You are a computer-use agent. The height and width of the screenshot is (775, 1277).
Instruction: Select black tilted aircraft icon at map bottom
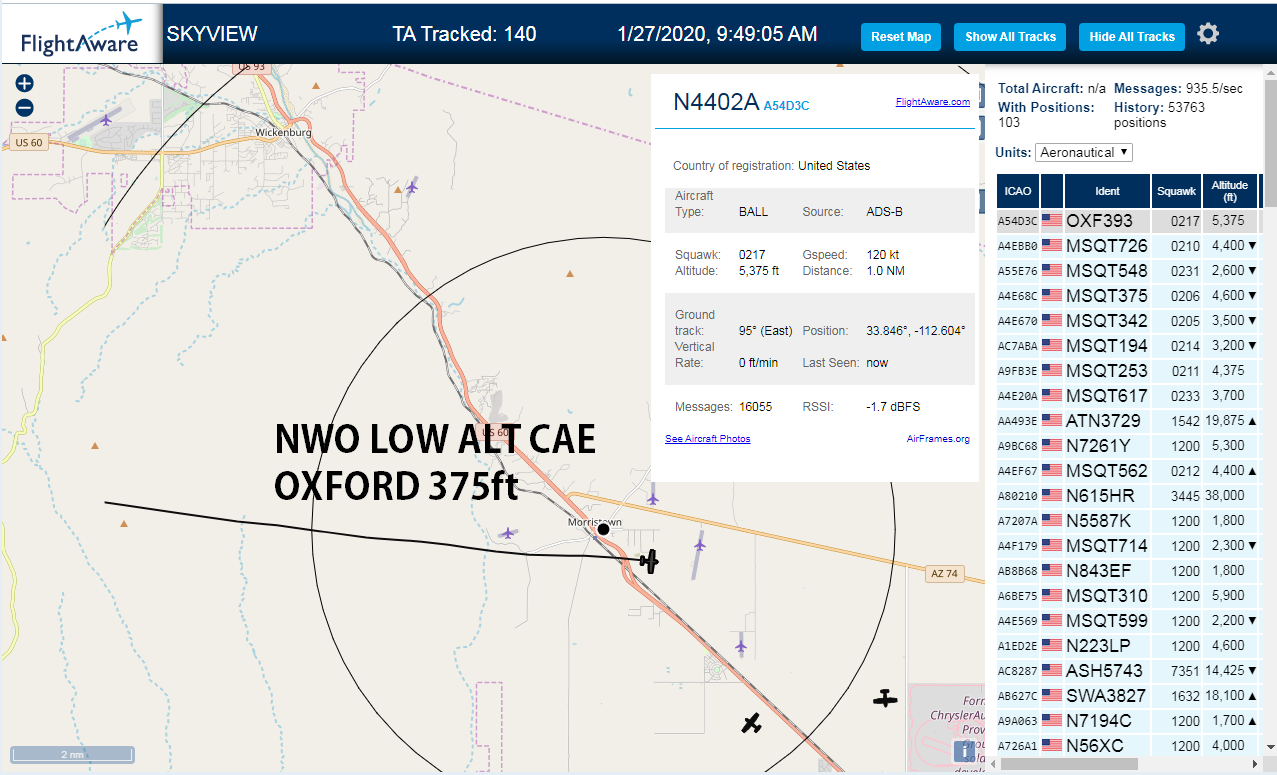tap(752, 722)
